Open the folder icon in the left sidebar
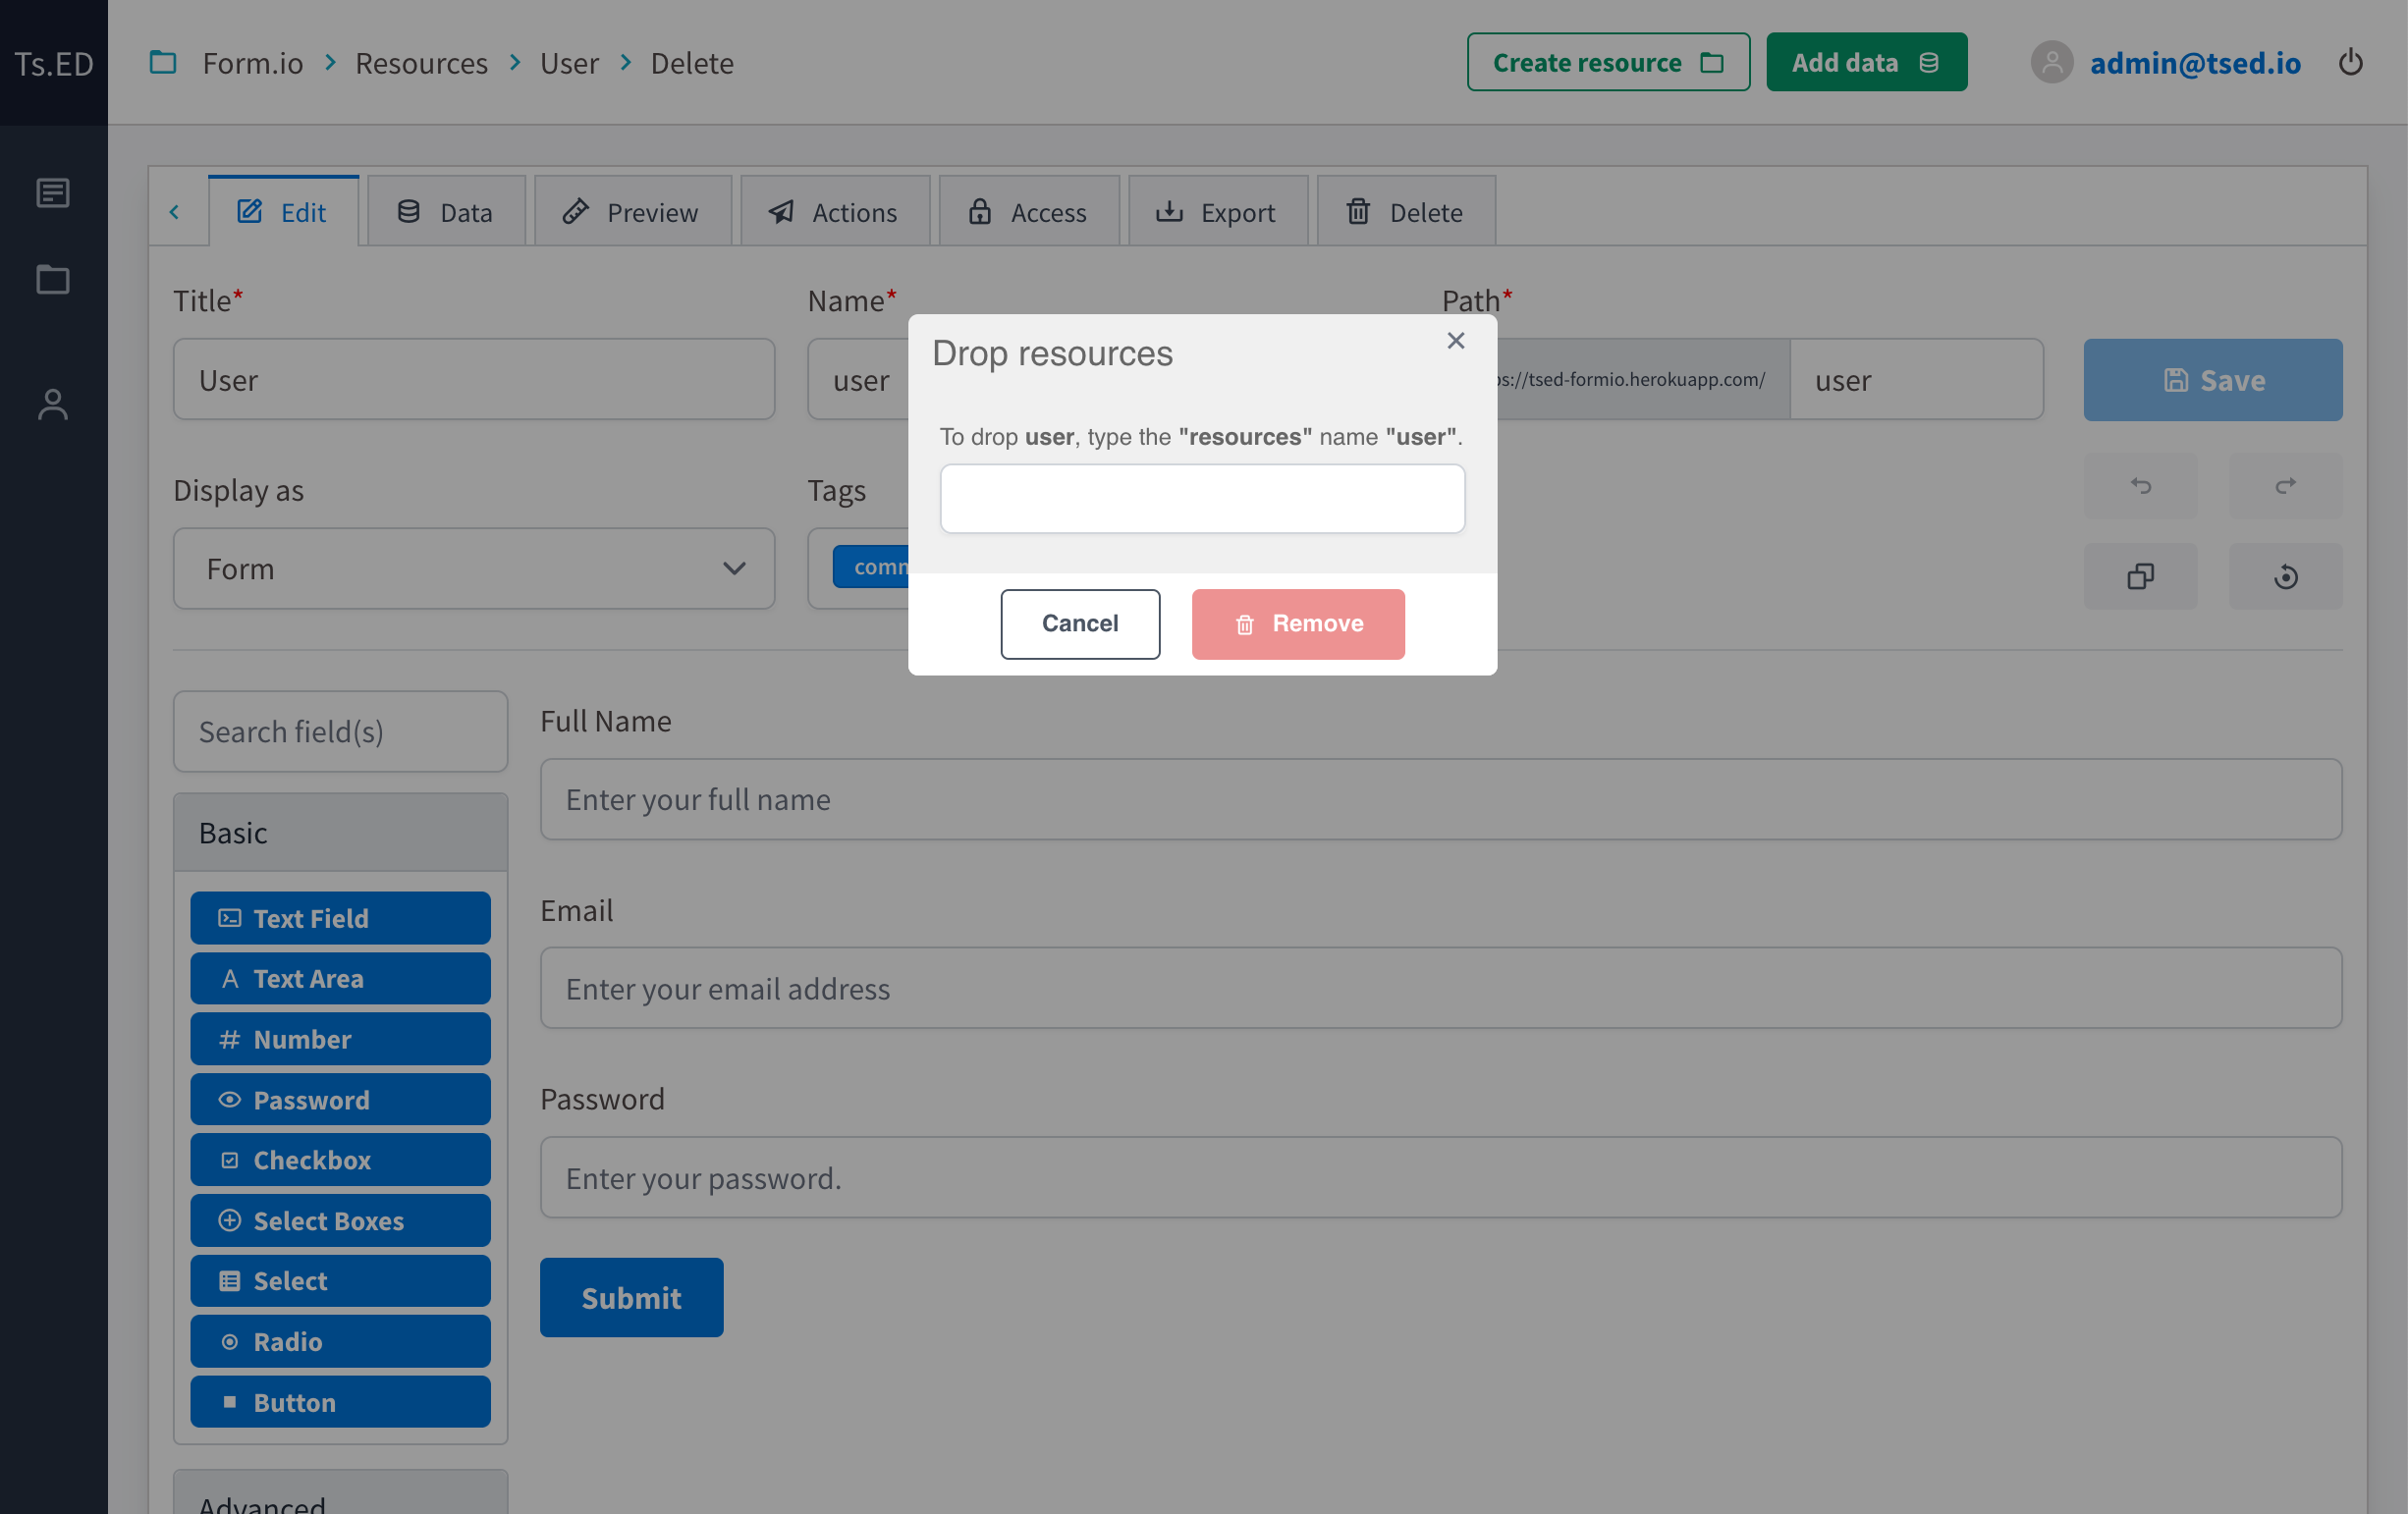 [52, 279]
